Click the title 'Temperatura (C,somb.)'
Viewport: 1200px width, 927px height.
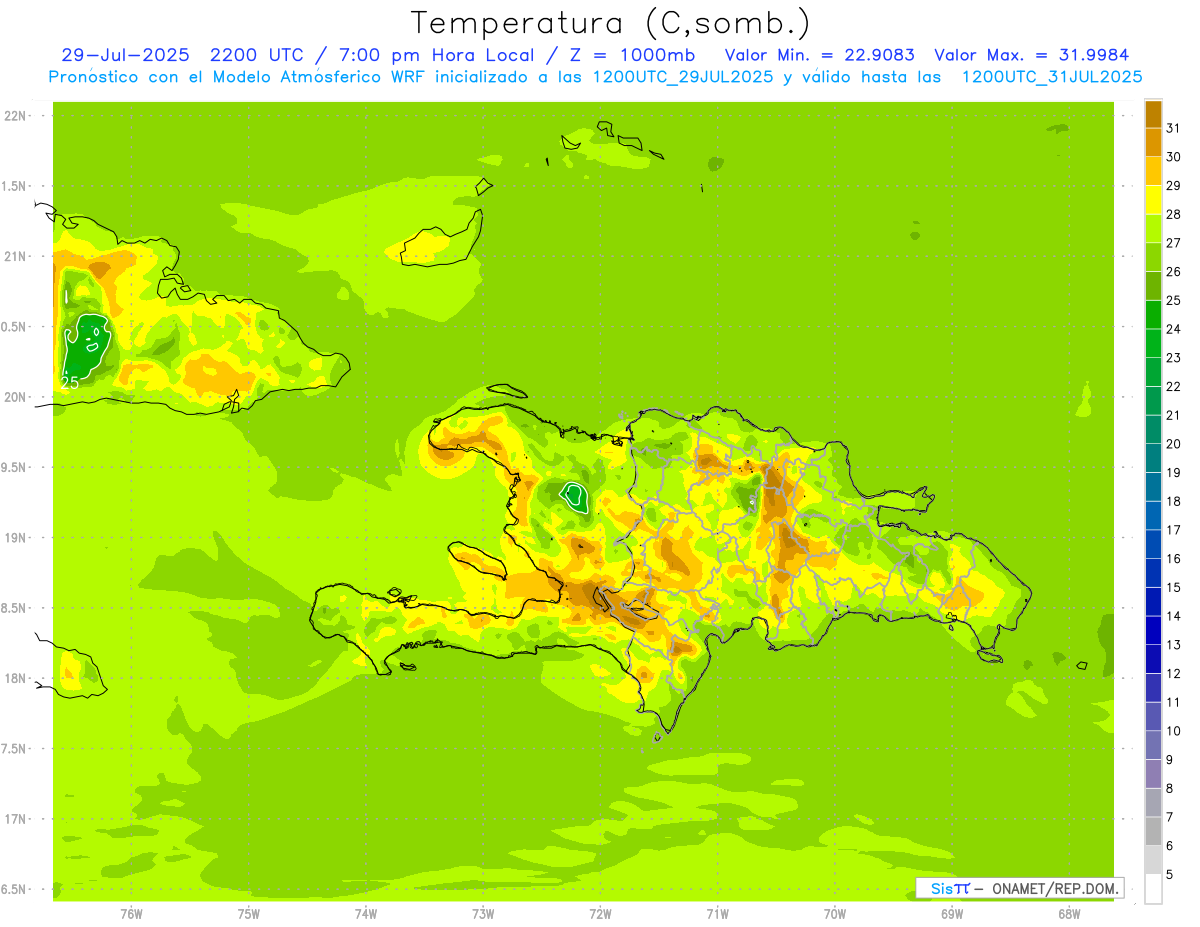tap(611, 23)
